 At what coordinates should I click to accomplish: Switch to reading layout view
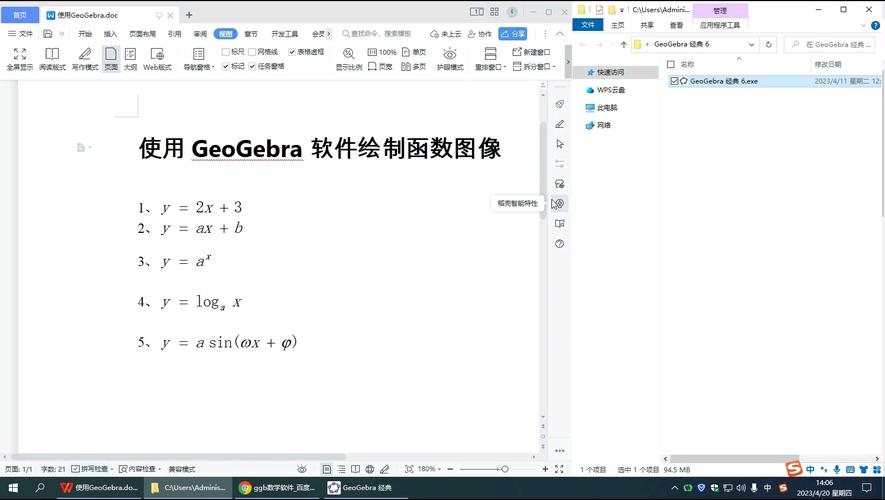pos(52,59)
